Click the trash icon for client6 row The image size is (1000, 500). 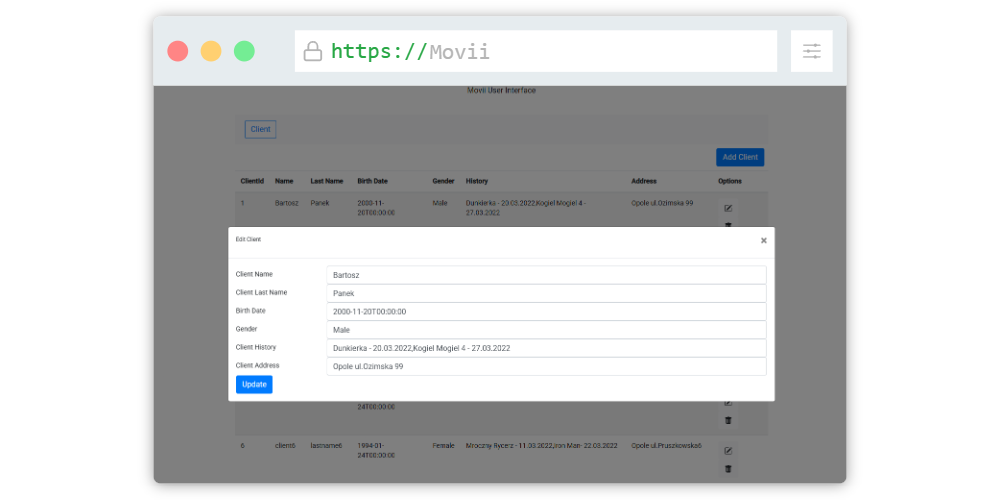click(728, 468)
